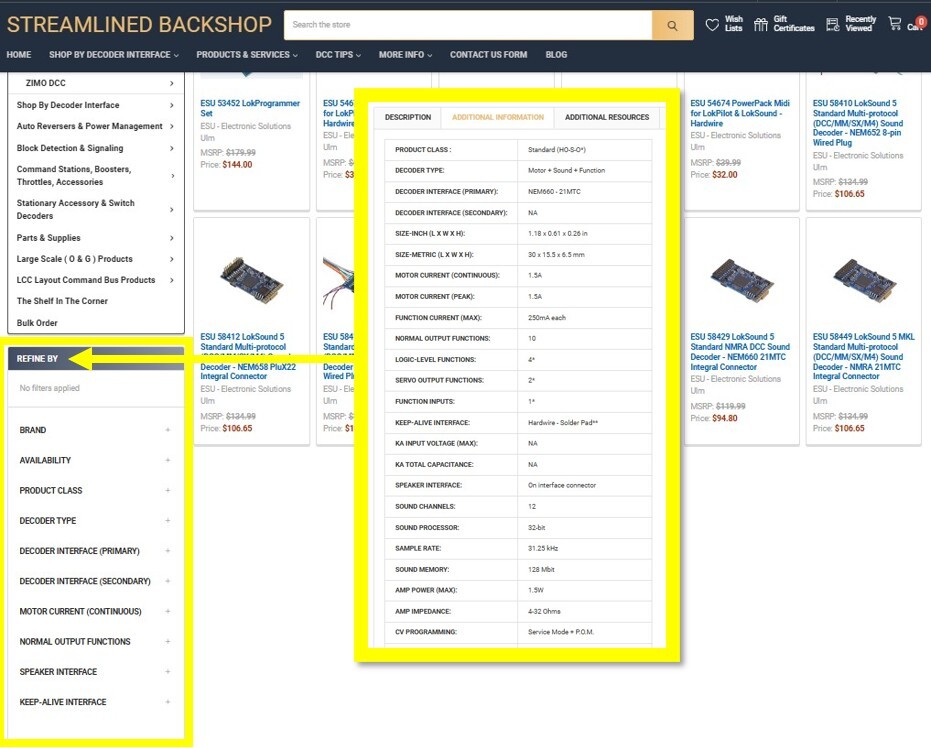This screenshot has width=931, height=748.
Task: Expand Large Scale (O & G) Products arrow
Action: click(172, 259)
